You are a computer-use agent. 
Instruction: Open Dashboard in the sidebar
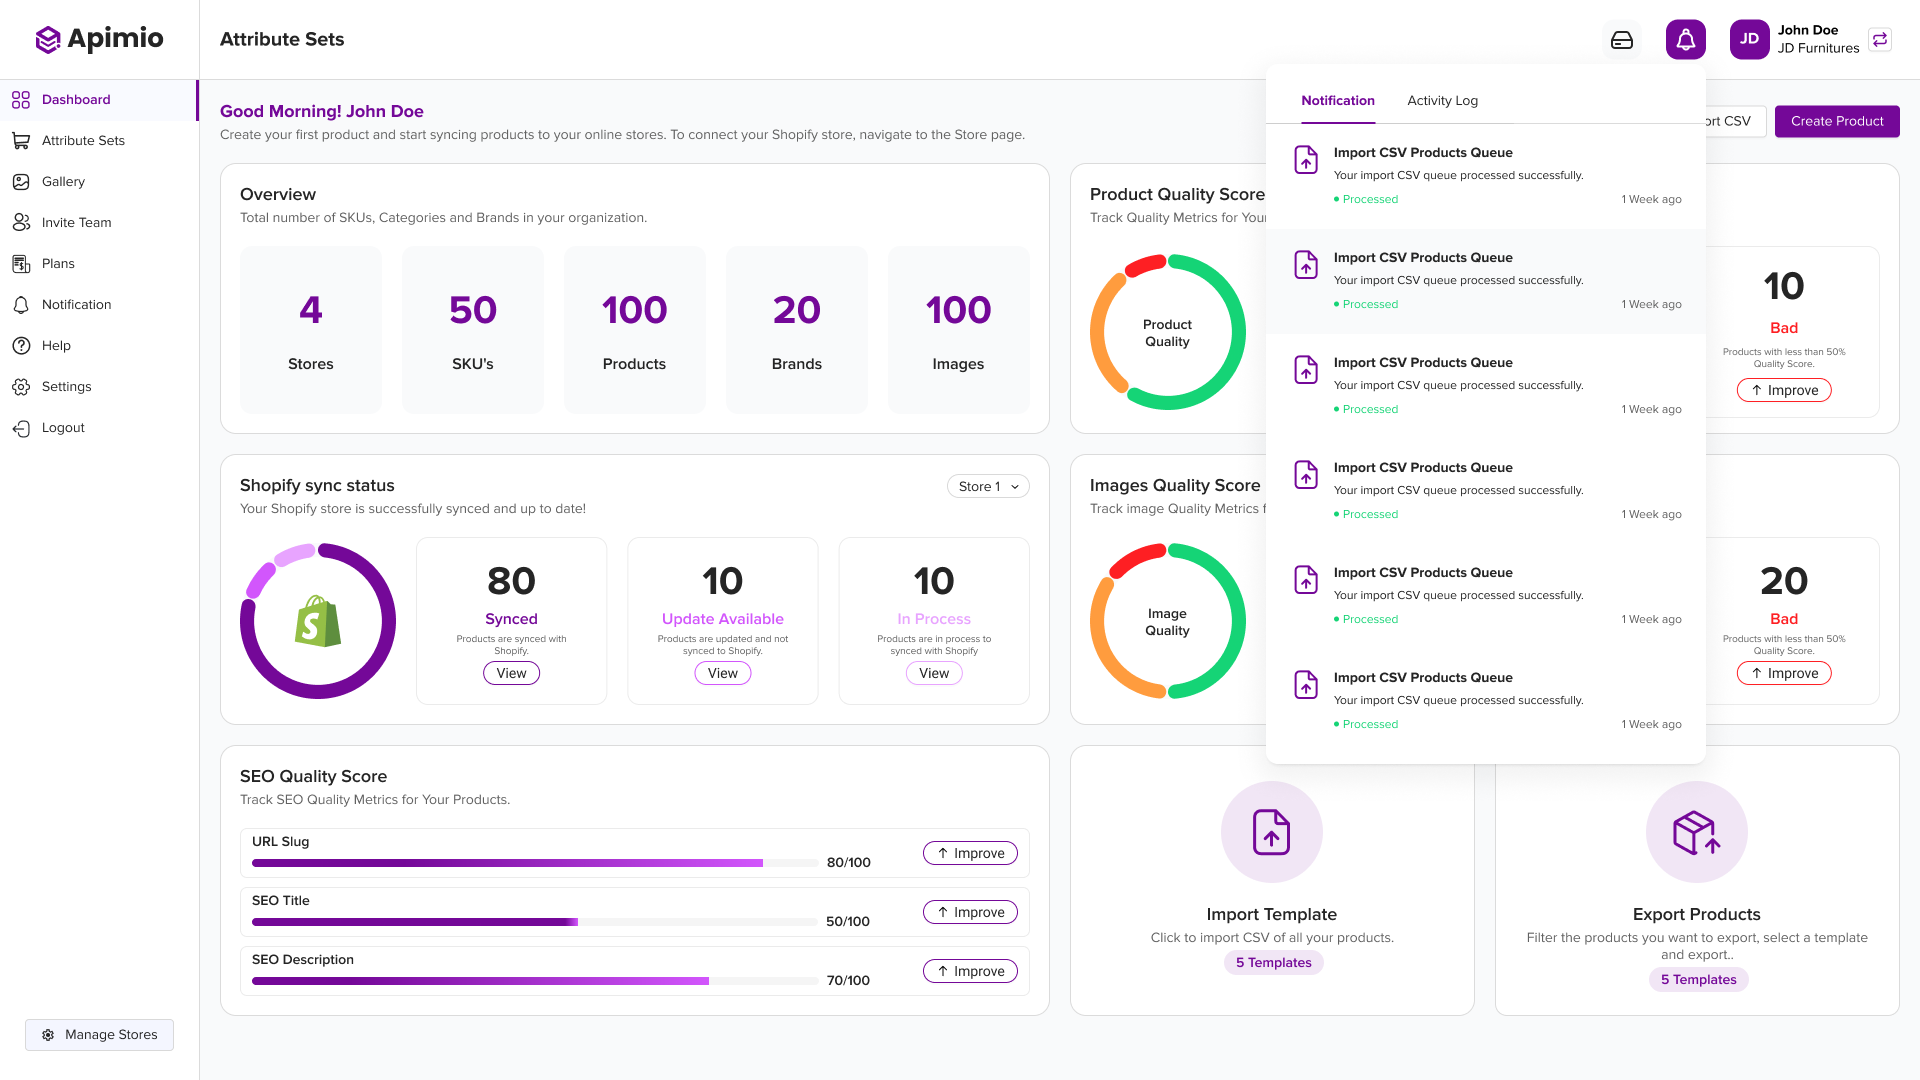tap(99, 100)
